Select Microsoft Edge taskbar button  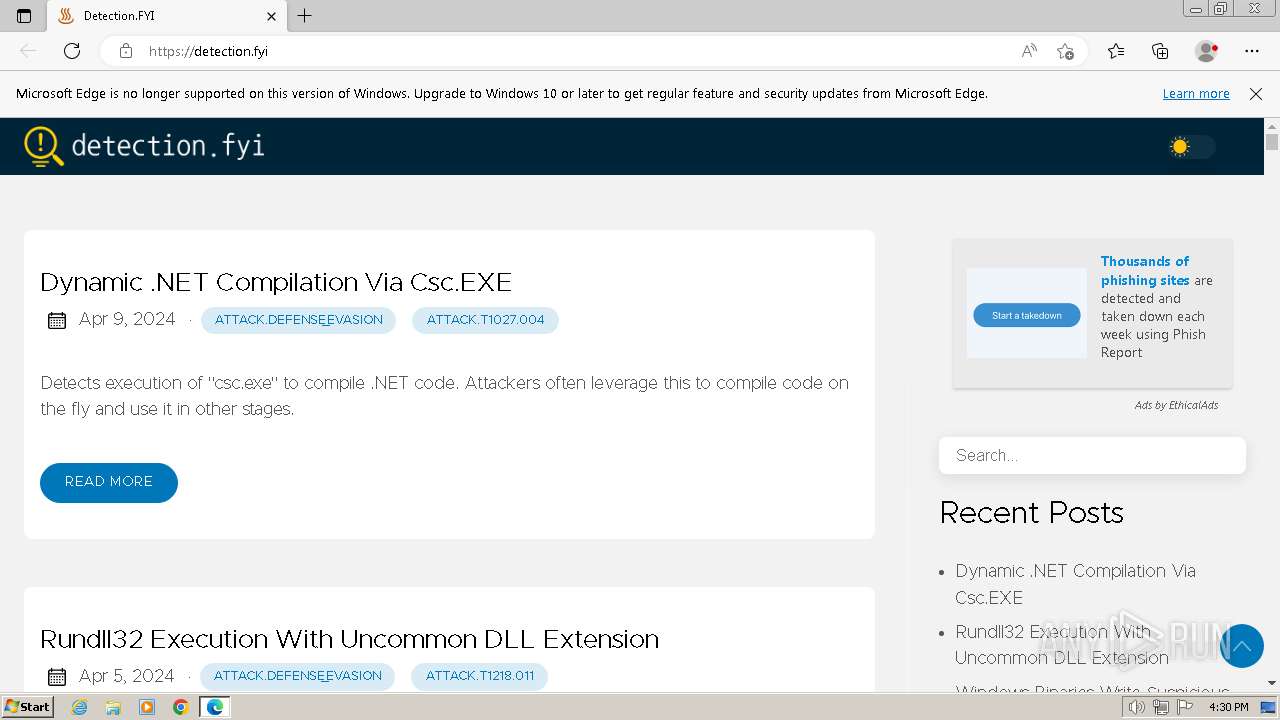[214, 707]
